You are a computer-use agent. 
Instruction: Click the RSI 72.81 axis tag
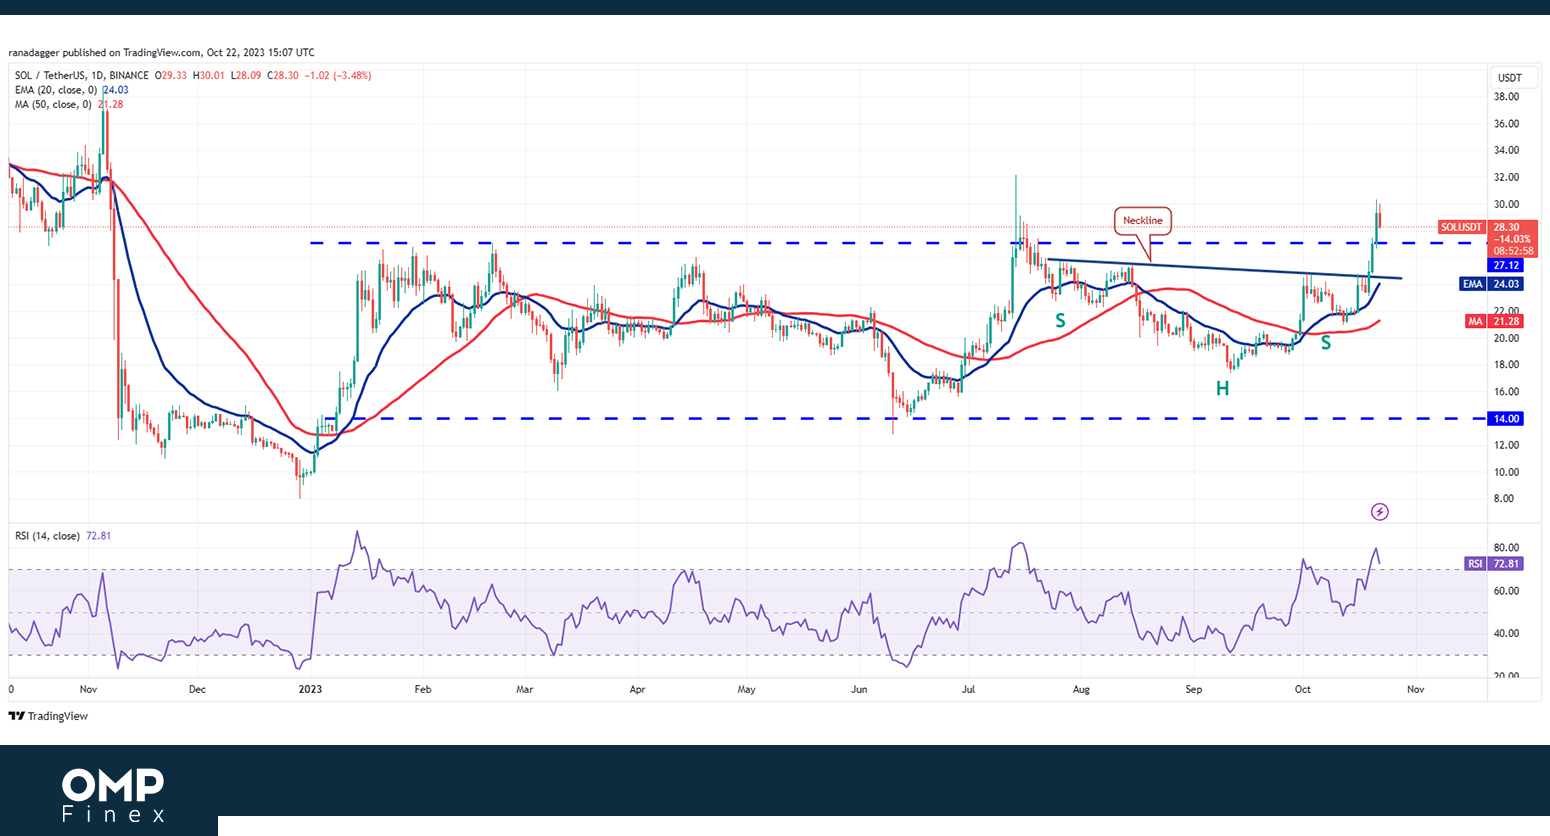pos(1494,564)
